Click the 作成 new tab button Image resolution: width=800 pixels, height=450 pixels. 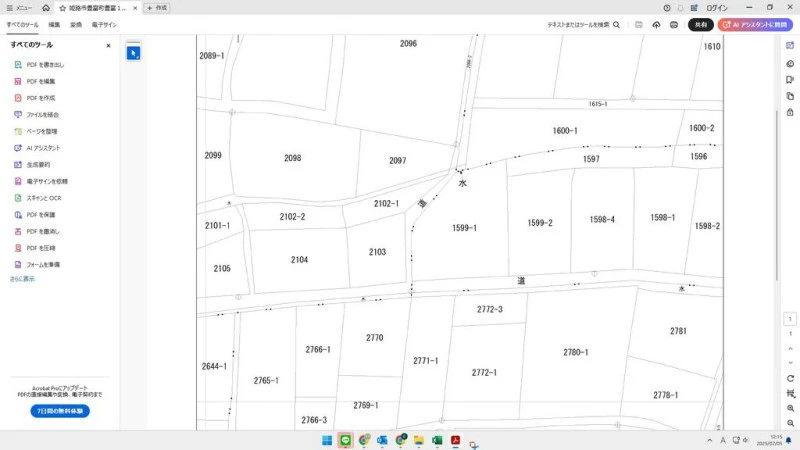pyautogui.click(x=157, y=8)
